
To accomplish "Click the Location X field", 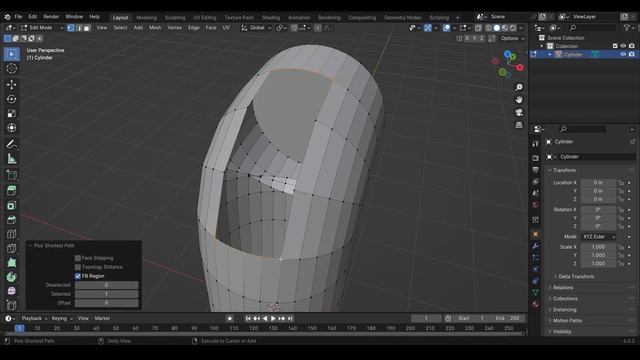I will (x=598, y=182).
